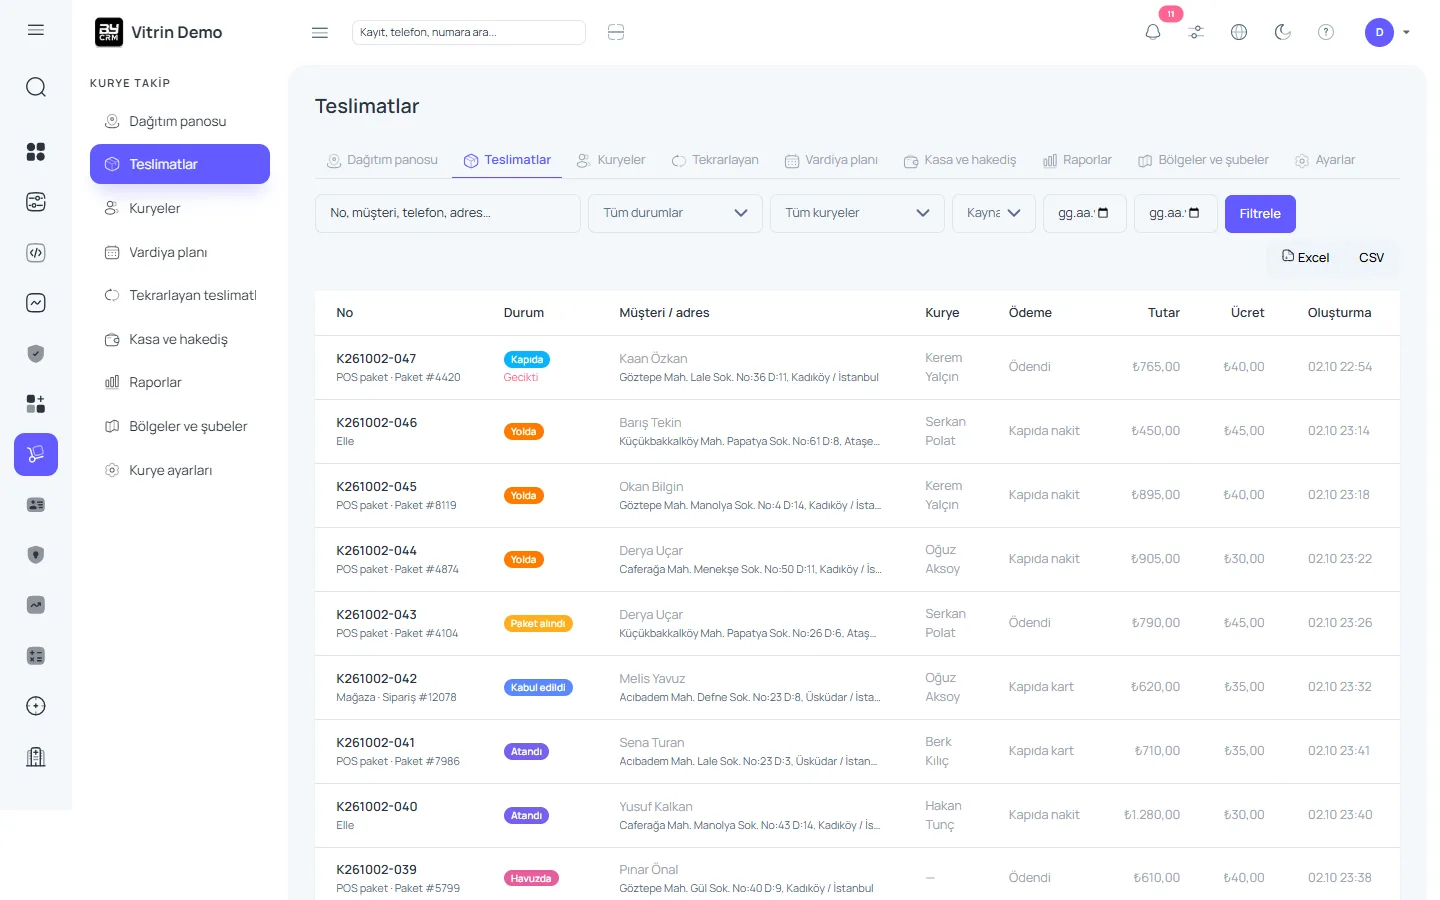This screenshot has width=1440, height=900.
Task: Focus the global search field in top bar
Action: point(468,32)
